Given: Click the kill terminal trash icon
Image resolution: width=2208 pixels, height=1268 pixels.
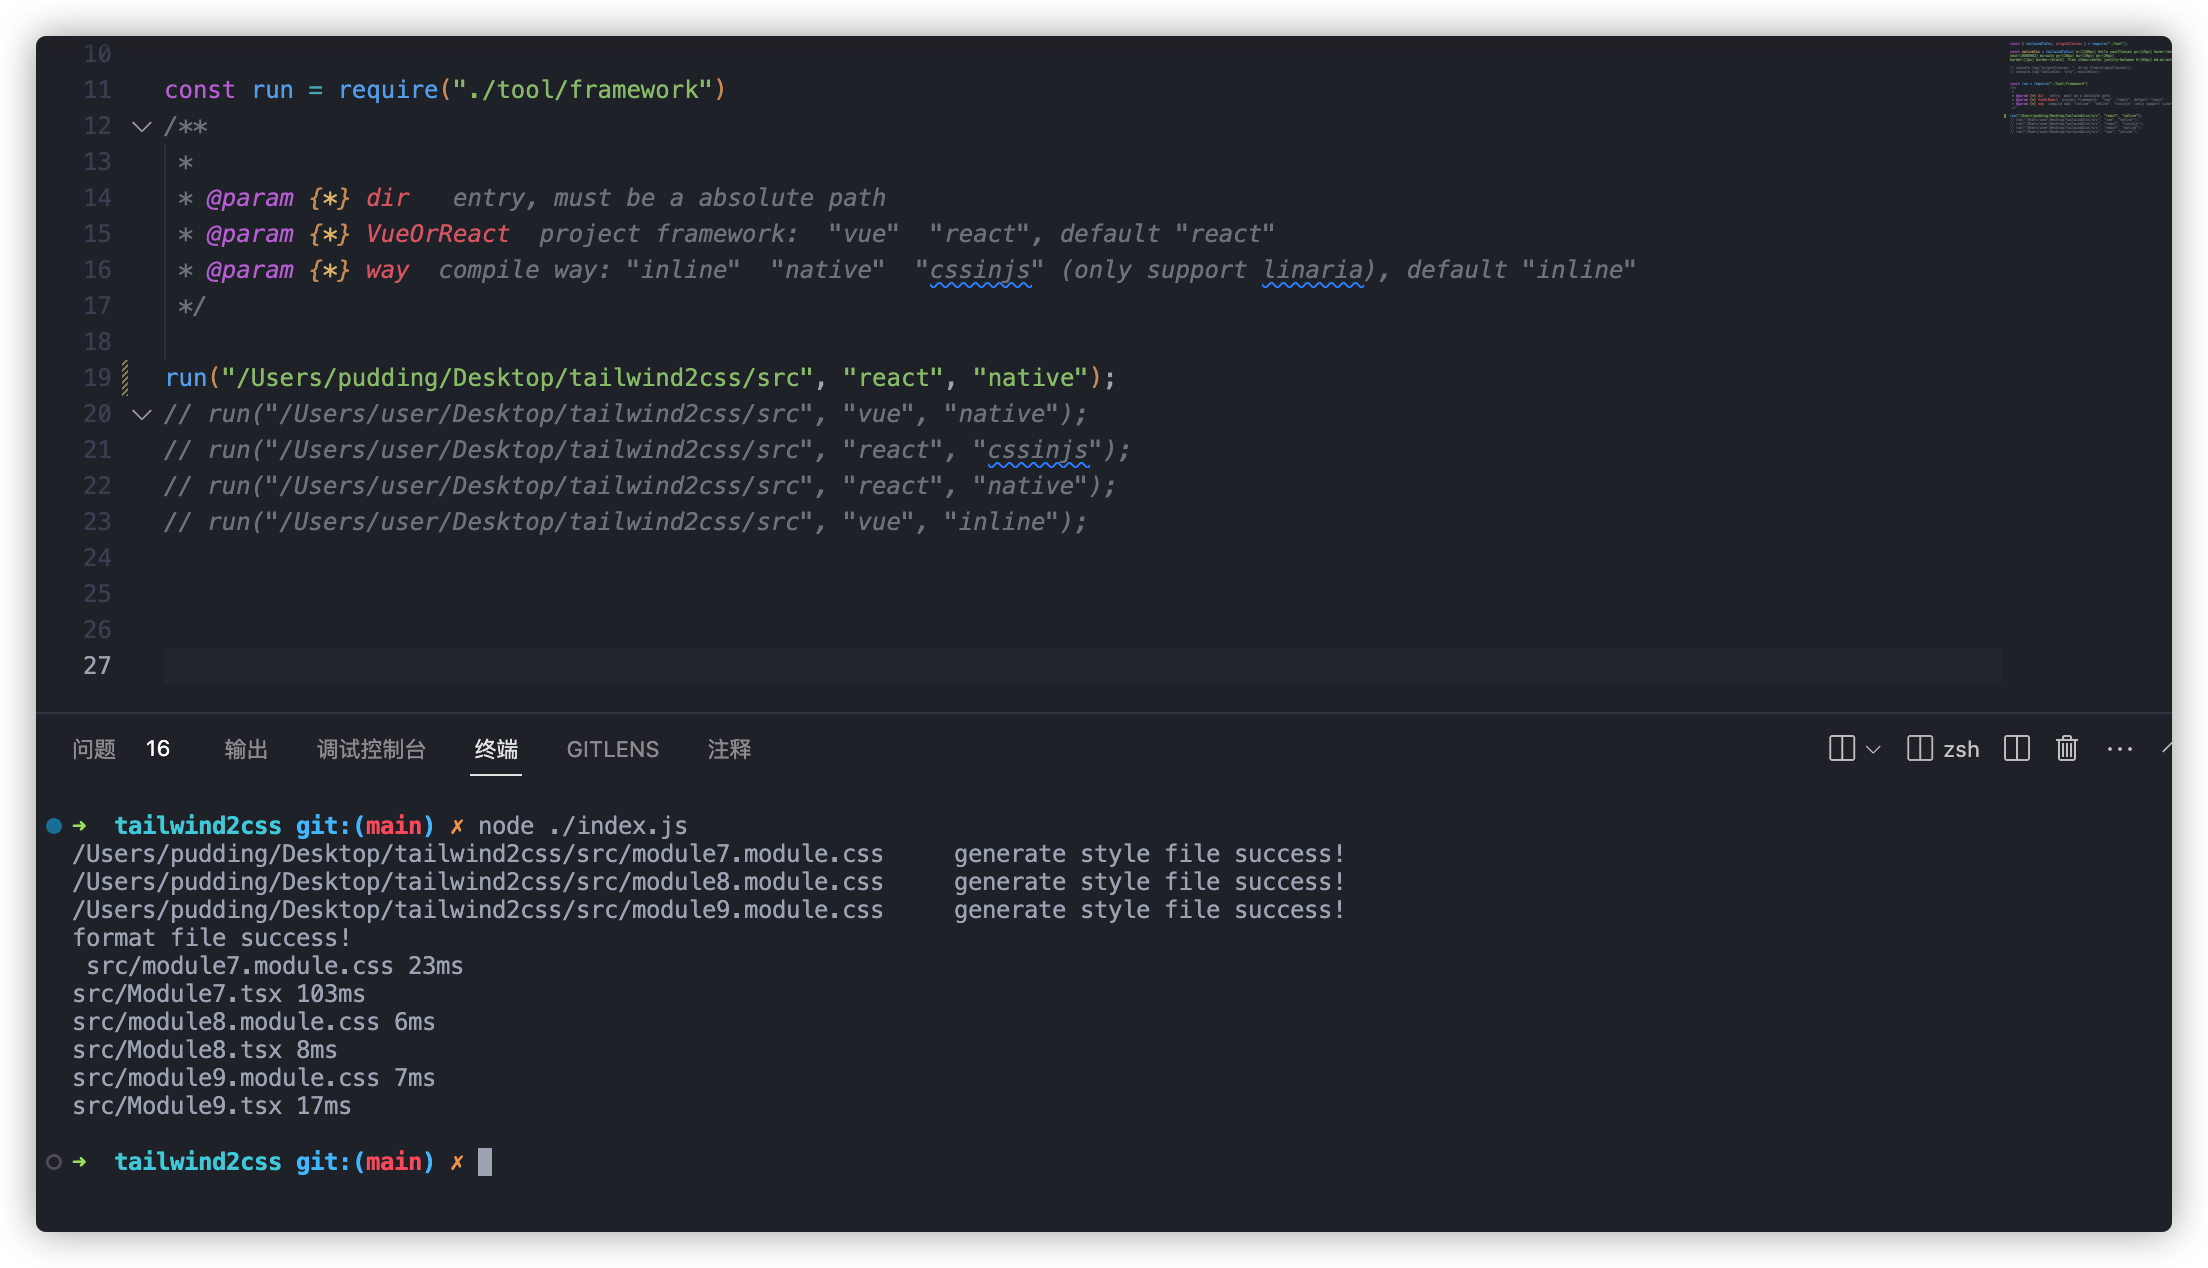Looking at the screenshot, I should [2067, 748].
